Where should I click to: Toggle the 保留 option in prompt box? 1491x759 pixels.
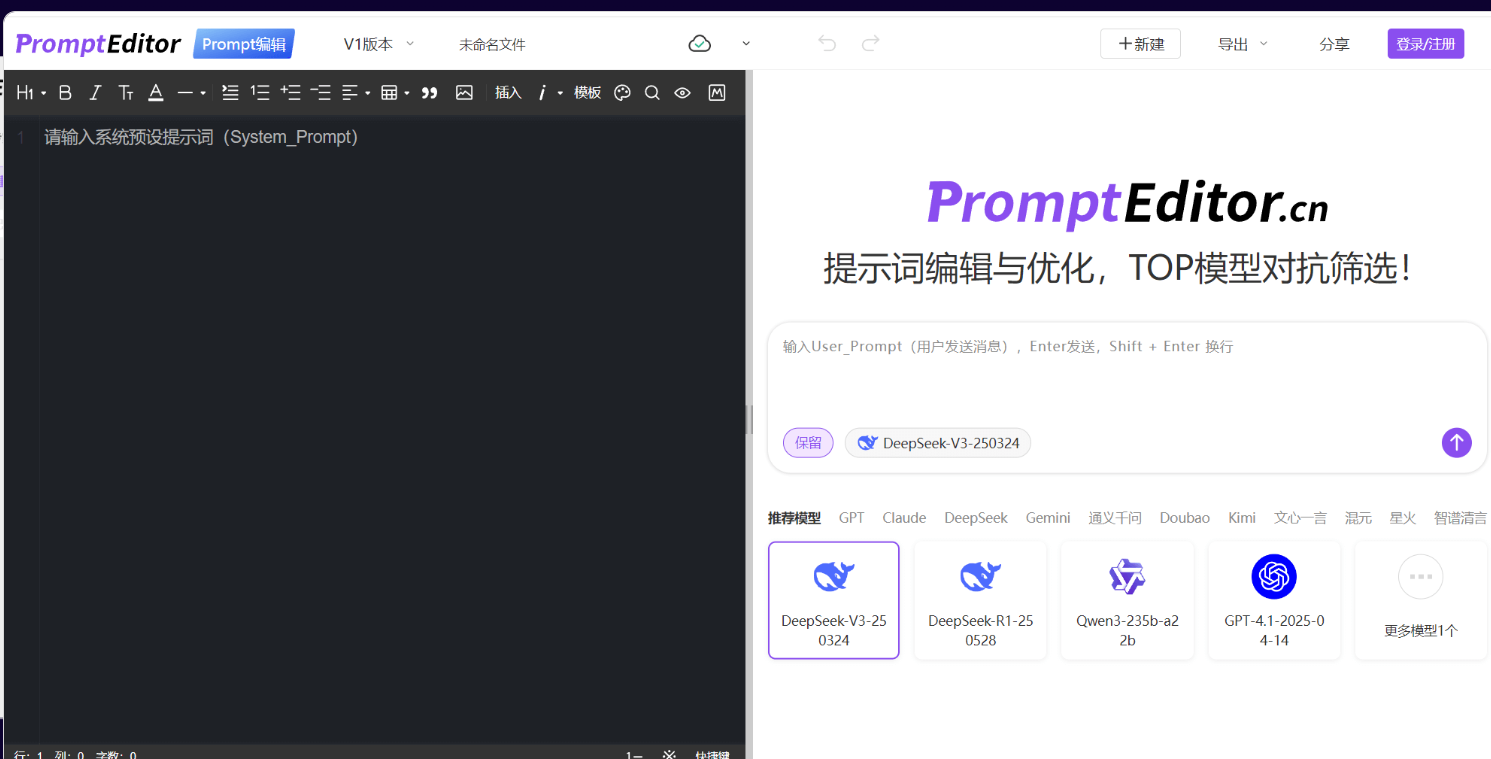[808, 443]
